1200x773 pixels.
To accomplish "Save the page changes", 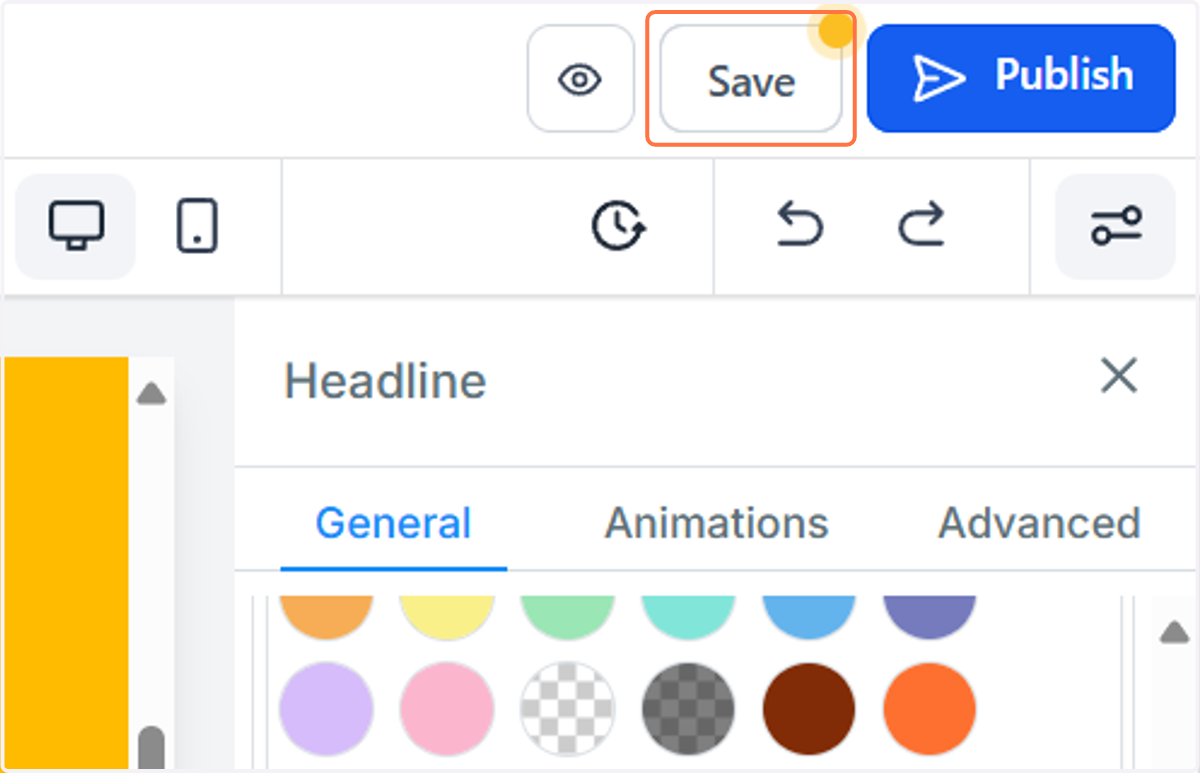I will pyautogui.click(x=751, y=81).
